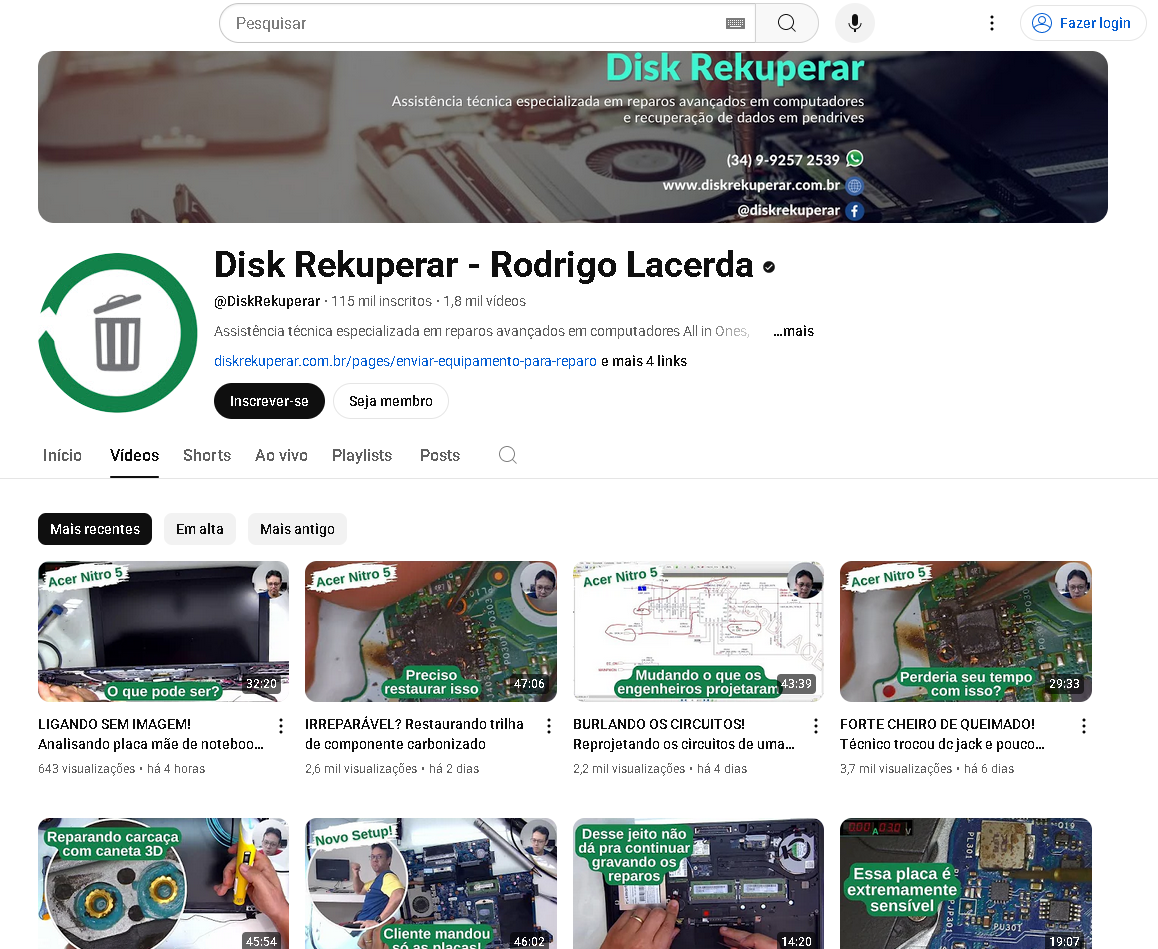Go to the Início tab
Screen dimensions: 1158x949
coord(62,456)
